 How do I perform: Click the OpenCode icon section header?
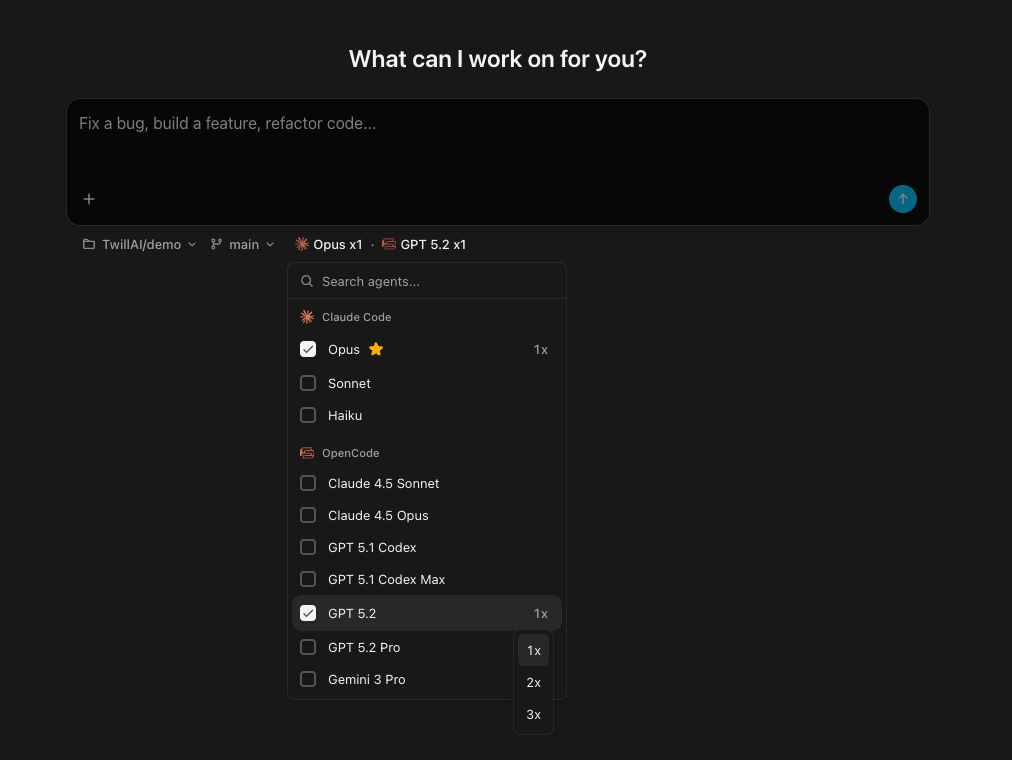coord(306,453)
